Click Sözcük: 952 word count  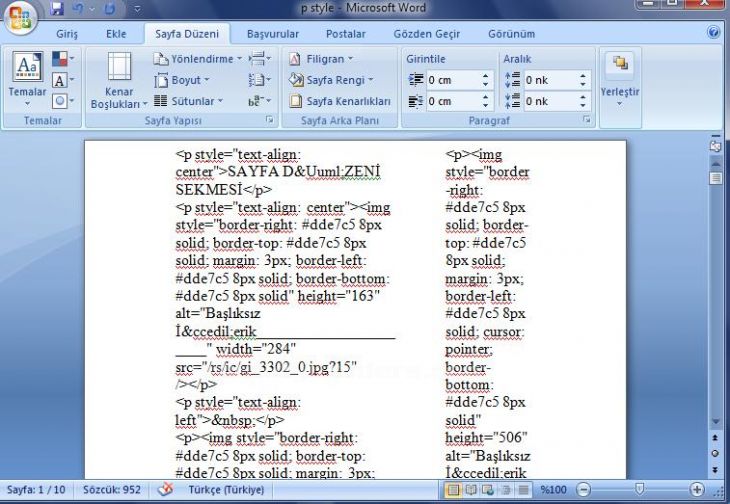(x=112, y=490)
